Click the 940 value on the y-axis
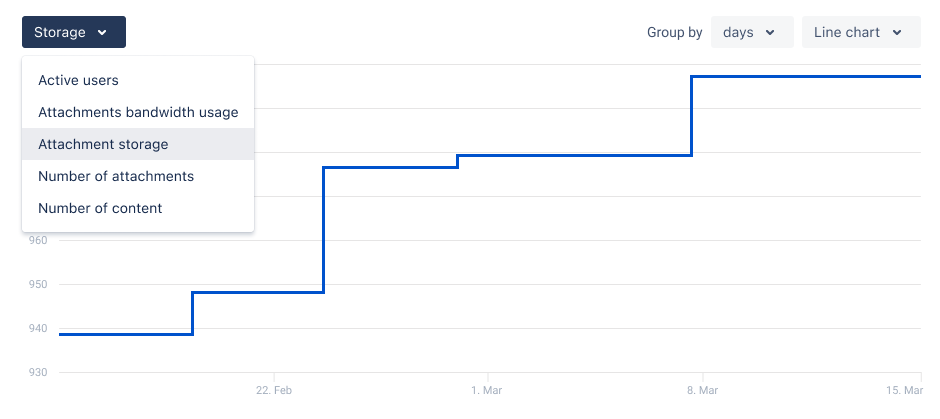Image resolution: width=940 pixels, height=419 pixels. [x=38, y=328]
